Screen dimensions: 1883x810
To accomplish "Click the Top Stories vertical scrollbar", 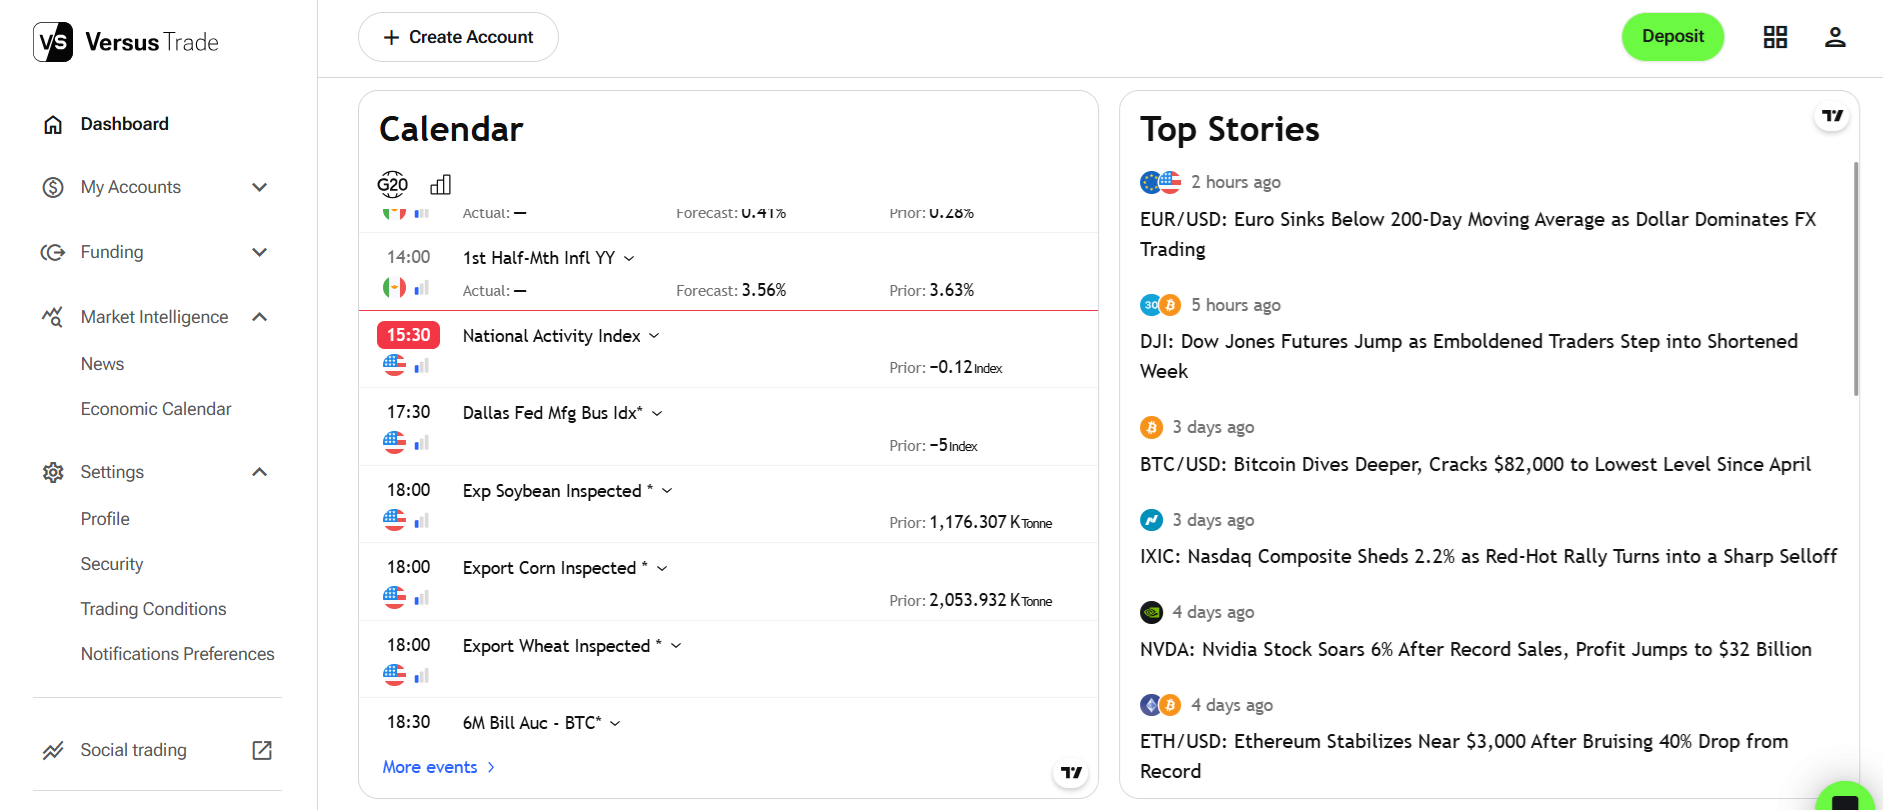I will click(1856, 279).
